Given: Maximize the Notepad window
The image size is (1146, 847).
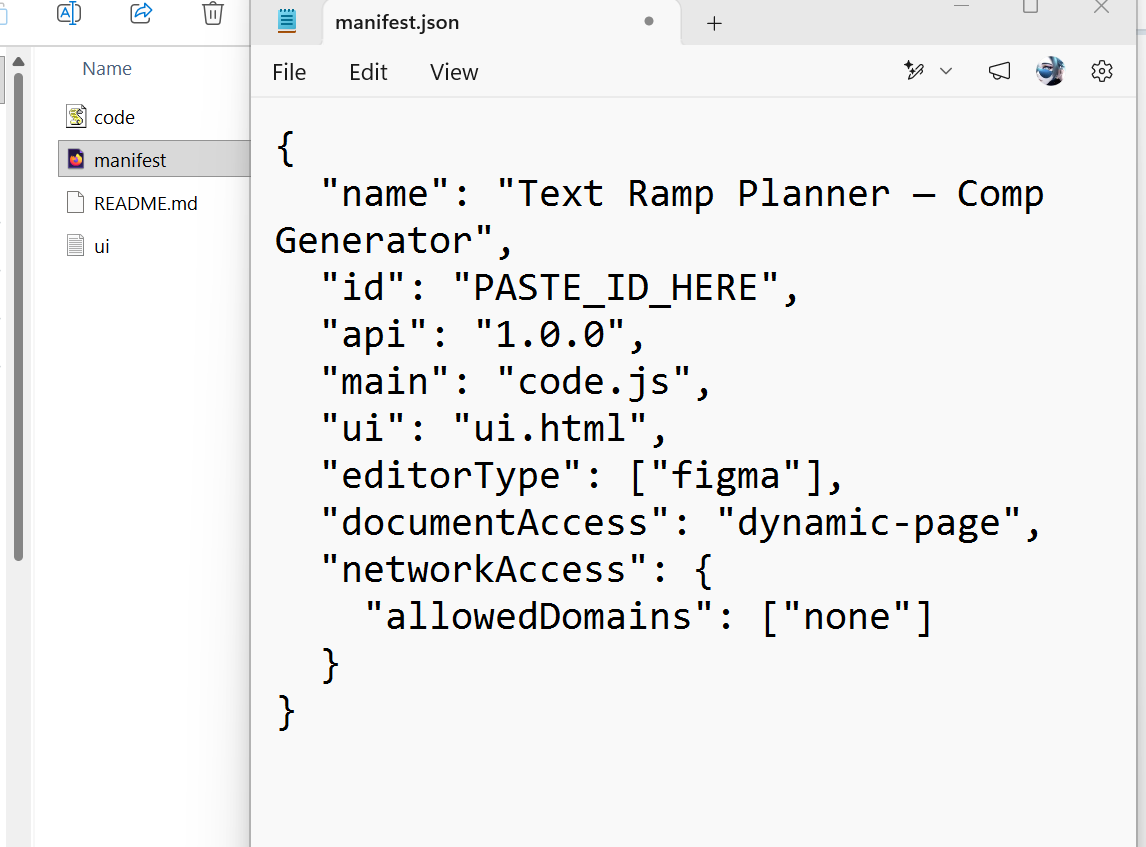Looking at the screenshot, I should pos(1030,6).
